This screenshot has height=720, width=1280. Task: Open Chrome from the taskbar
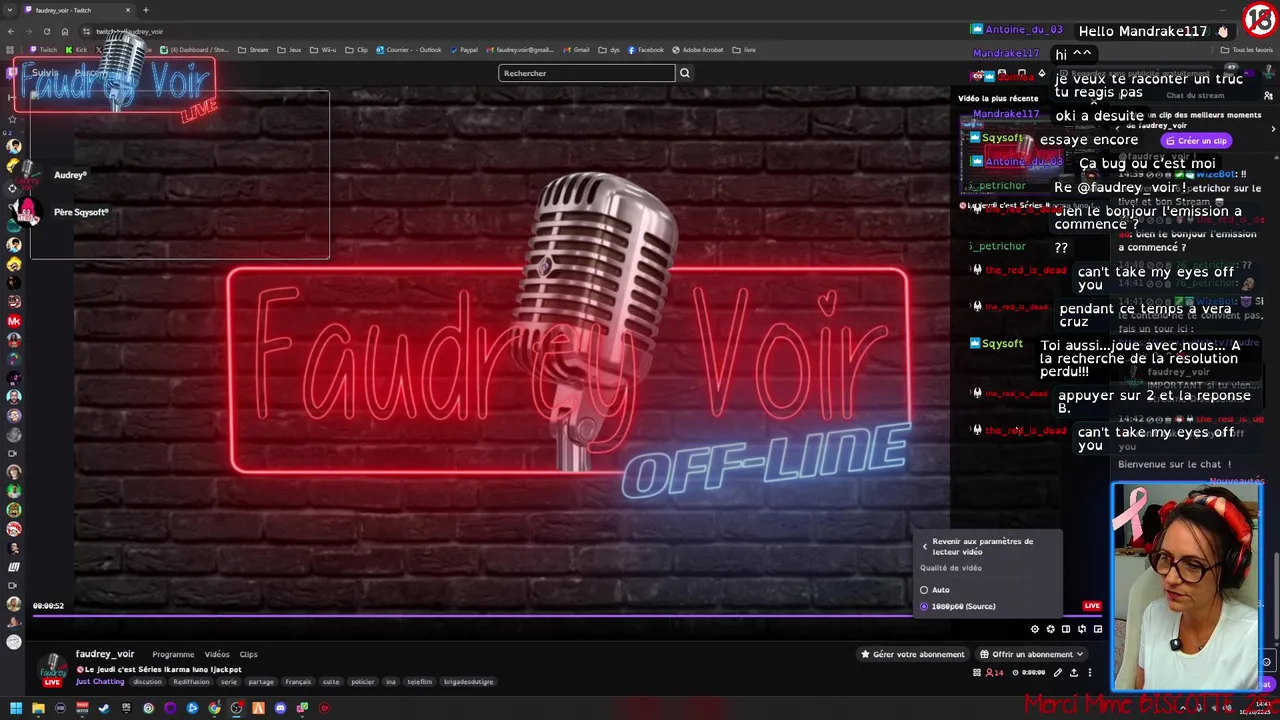tap(214, 708)
